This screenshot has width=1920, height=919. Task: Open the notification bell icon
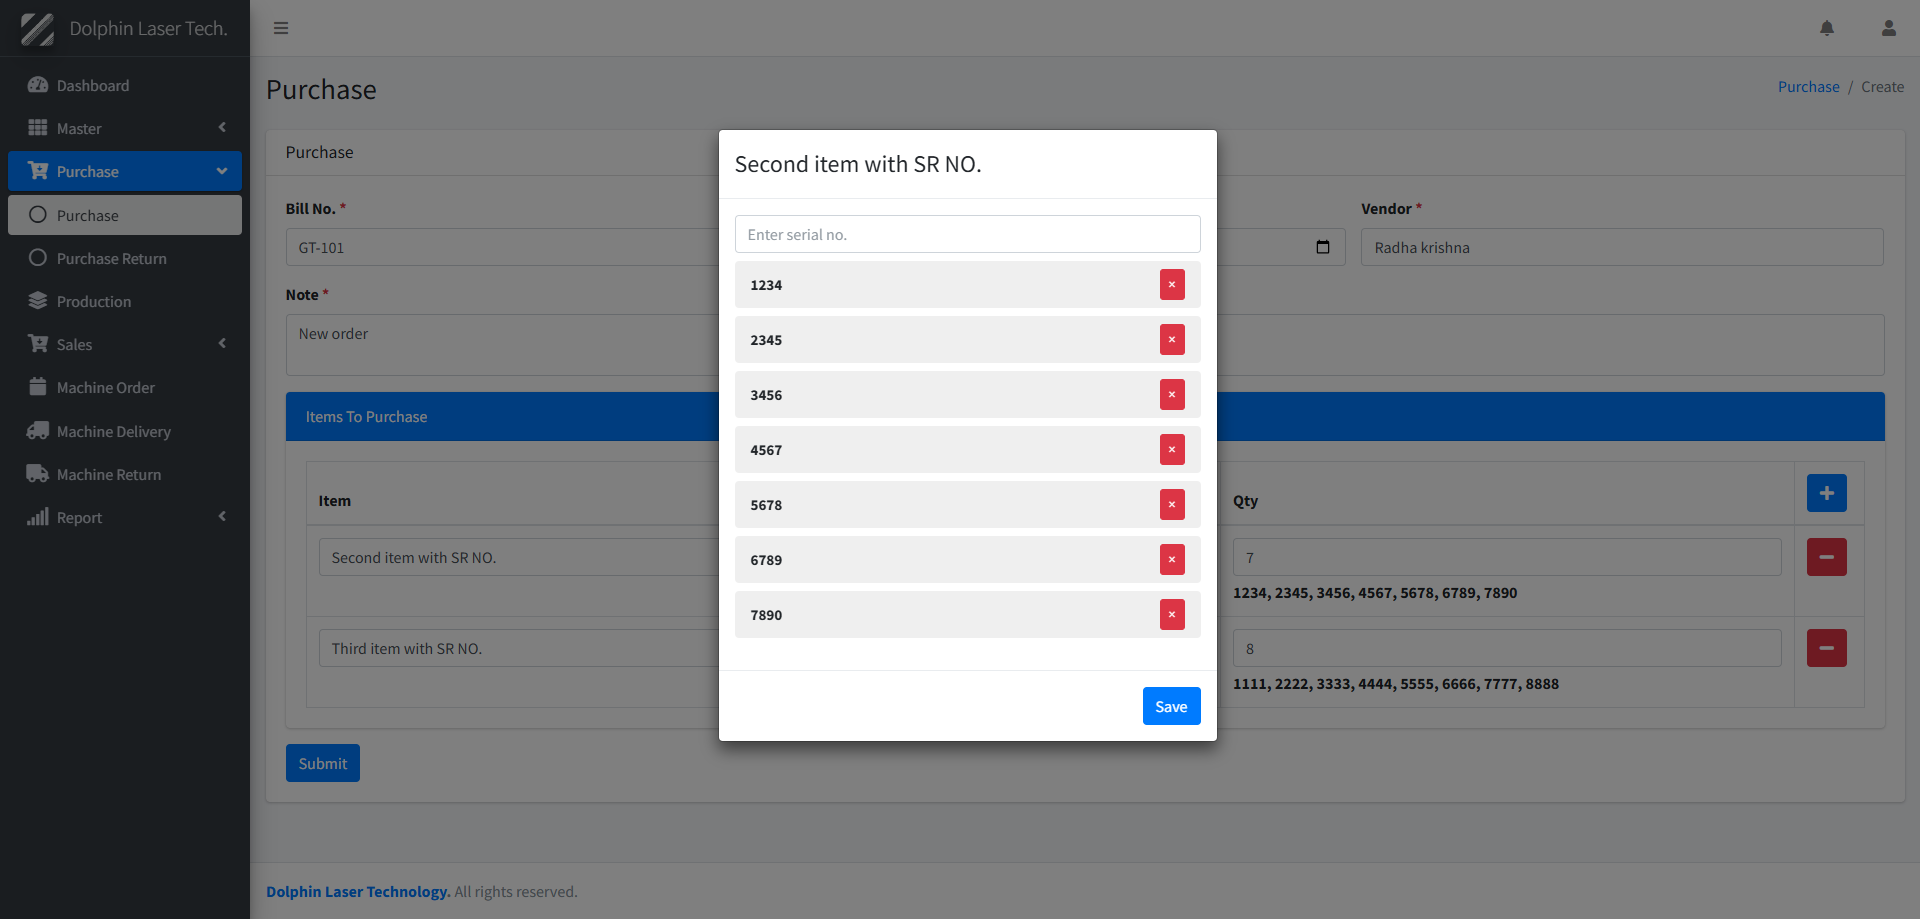tap(1827, 28)
